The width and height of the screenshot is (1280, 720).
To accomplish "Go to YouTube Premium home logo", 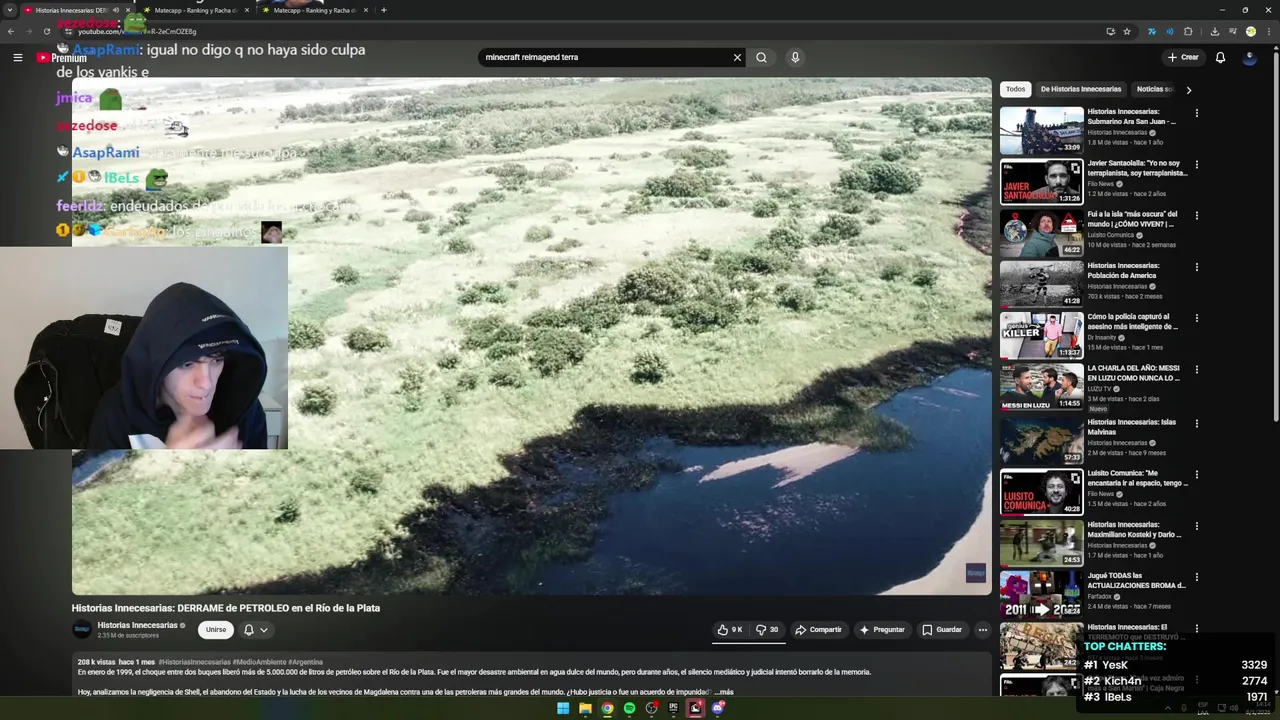I will click(62, 58).
